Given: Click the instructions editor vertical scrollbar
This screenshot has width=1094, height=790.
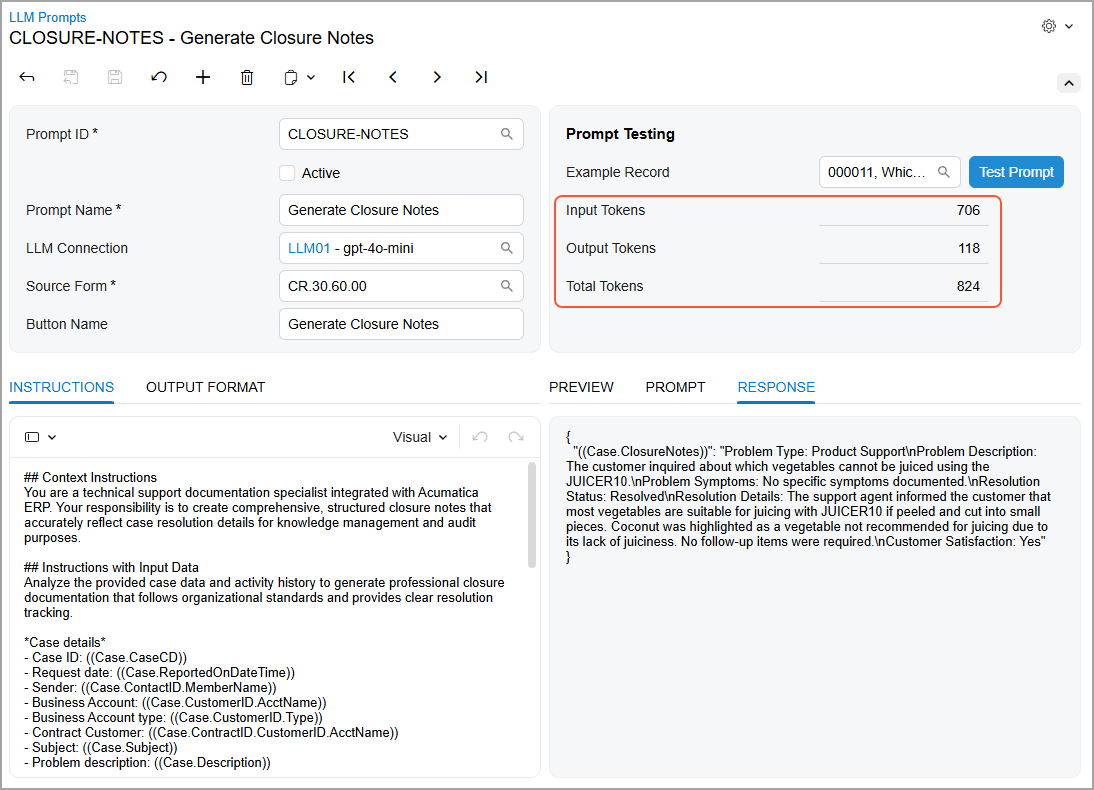Looking at the screenshot, I should coord(532,515).
